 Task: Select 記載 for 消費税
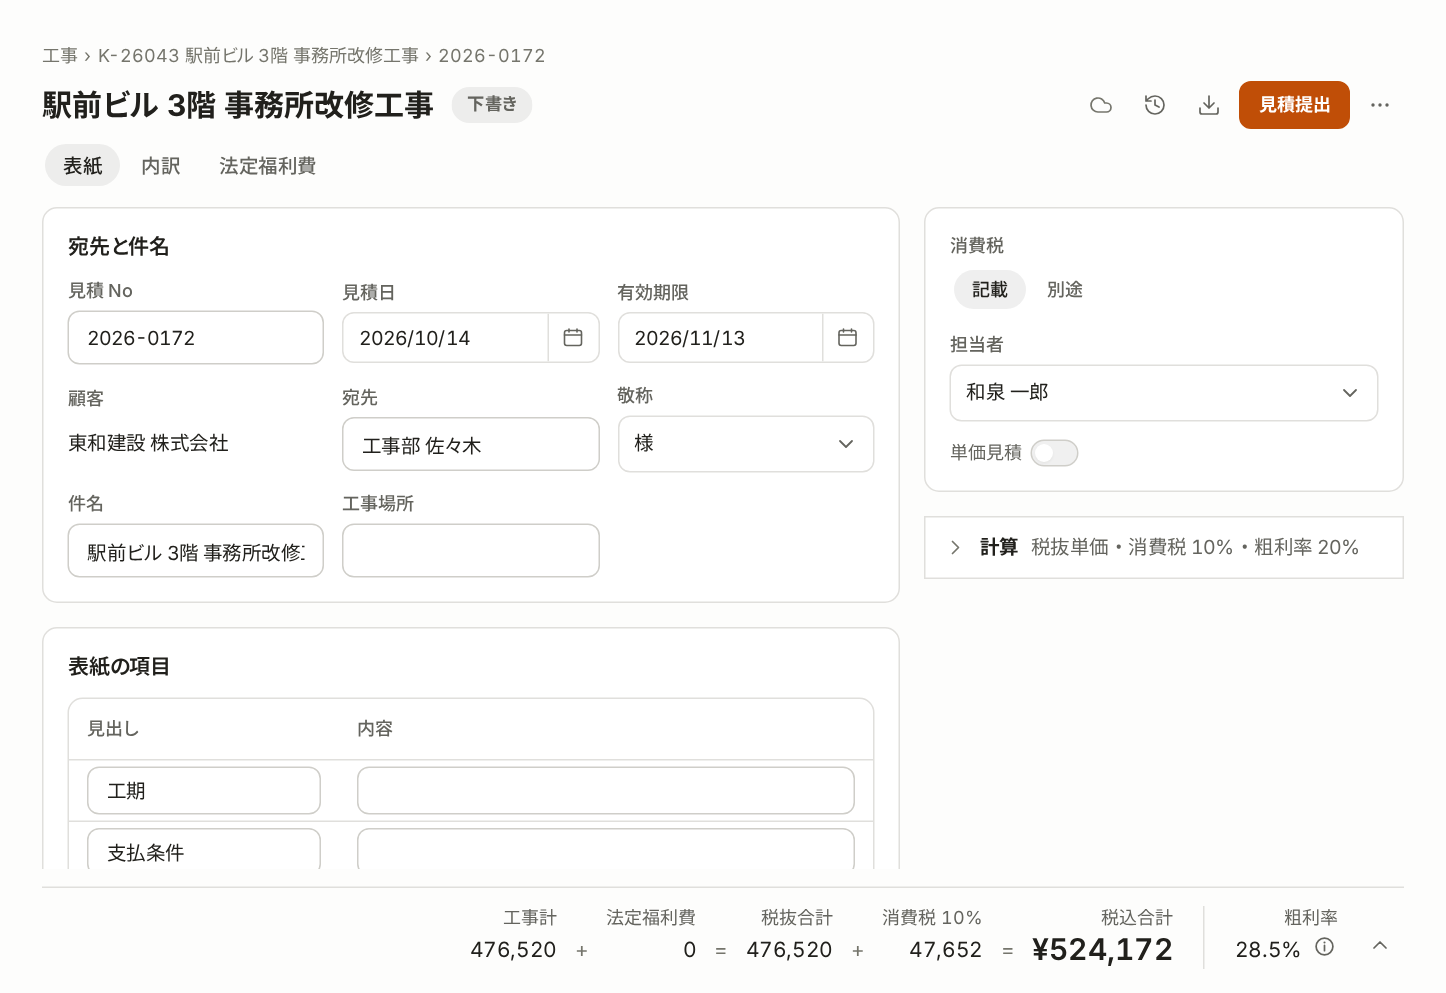pyautogui.click(x=990, y=289)
